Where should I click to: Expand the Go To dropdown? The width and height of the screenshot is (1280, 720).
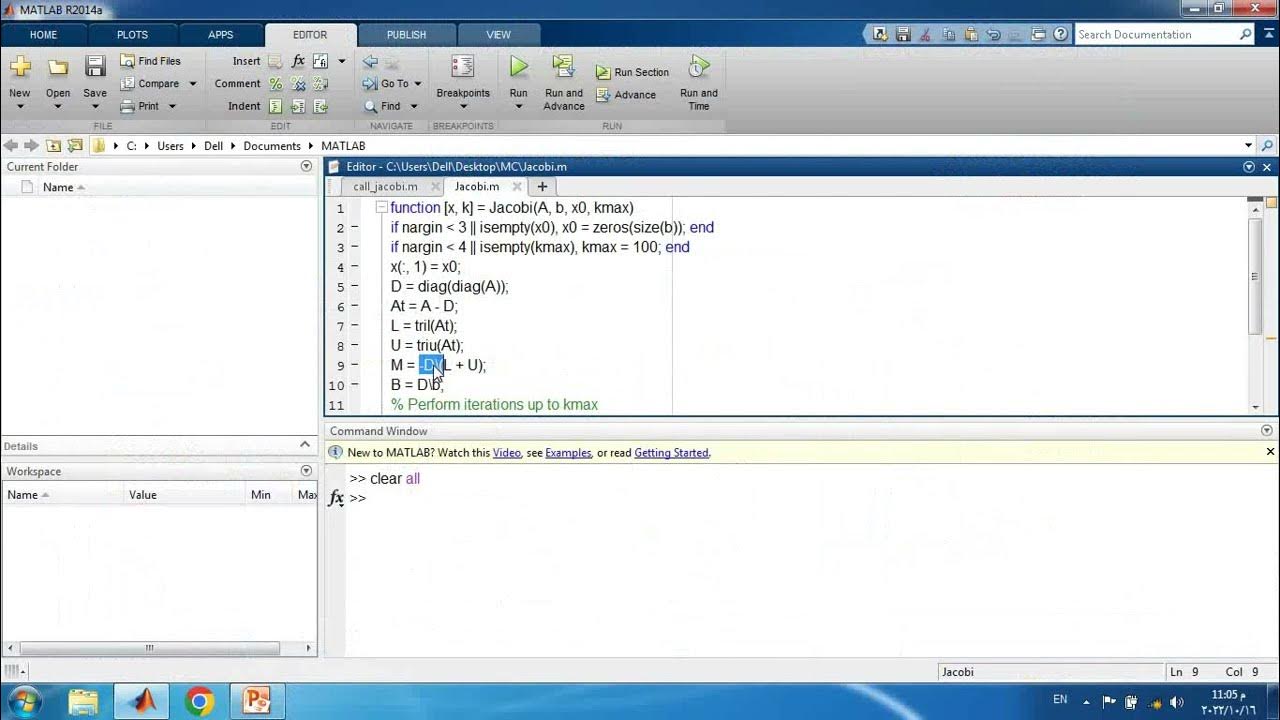point(418,84)
